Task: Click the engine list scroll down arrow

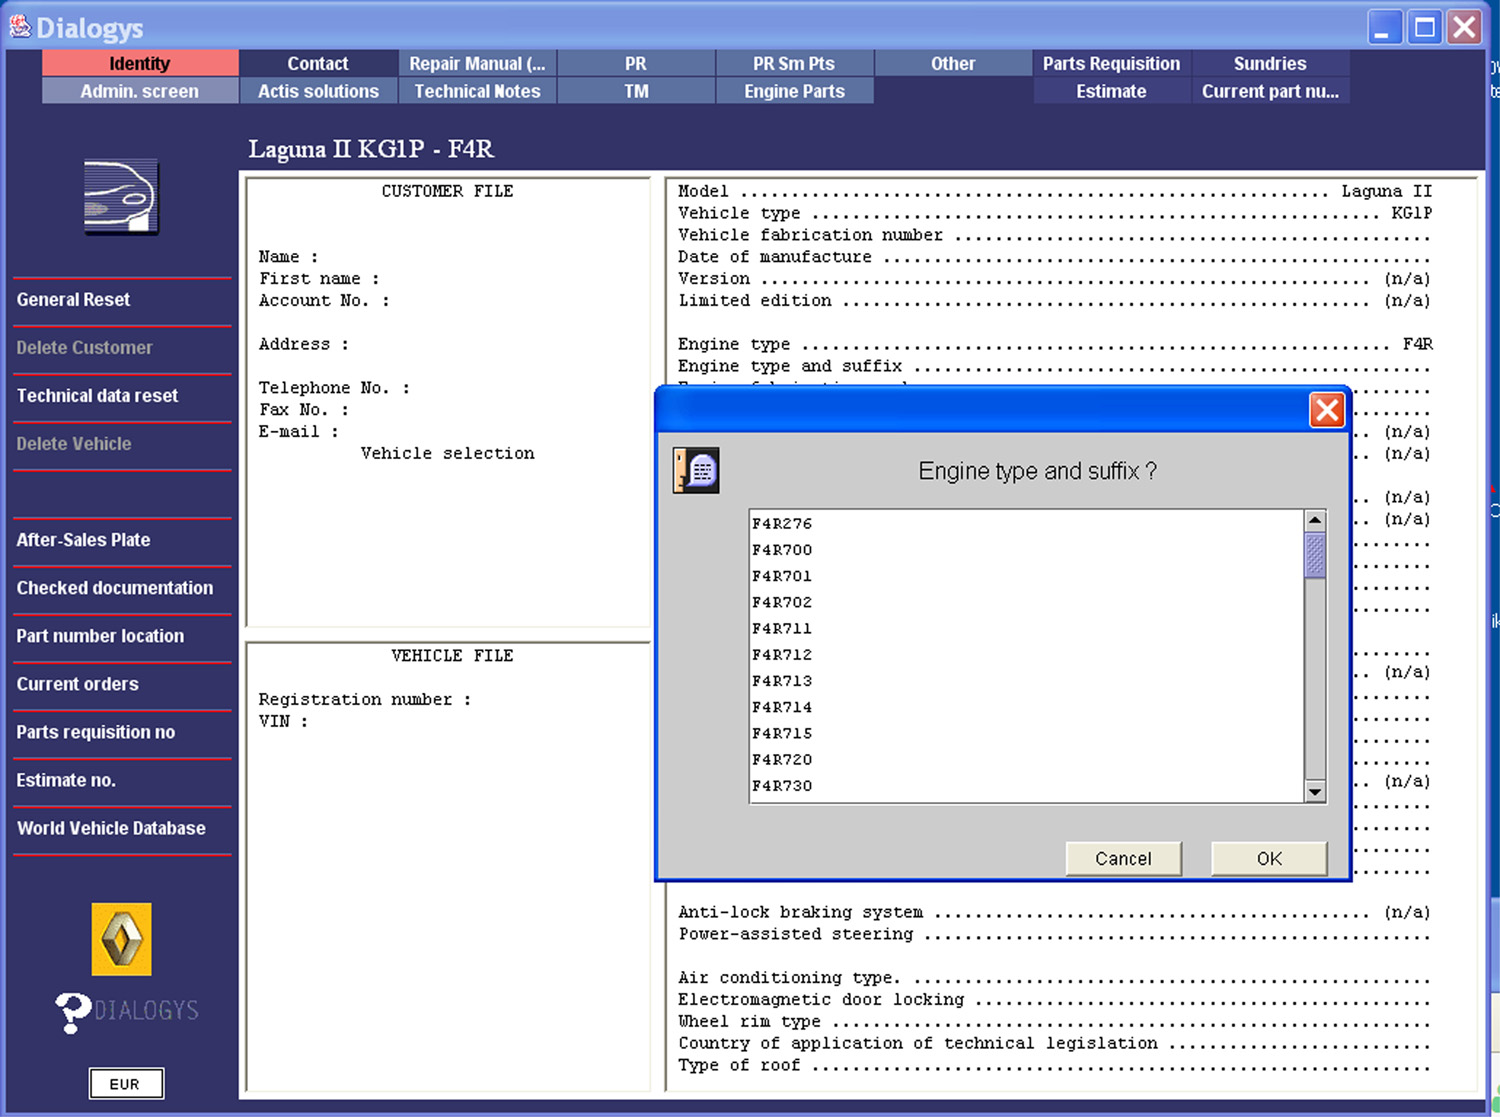Action: 1315,792
